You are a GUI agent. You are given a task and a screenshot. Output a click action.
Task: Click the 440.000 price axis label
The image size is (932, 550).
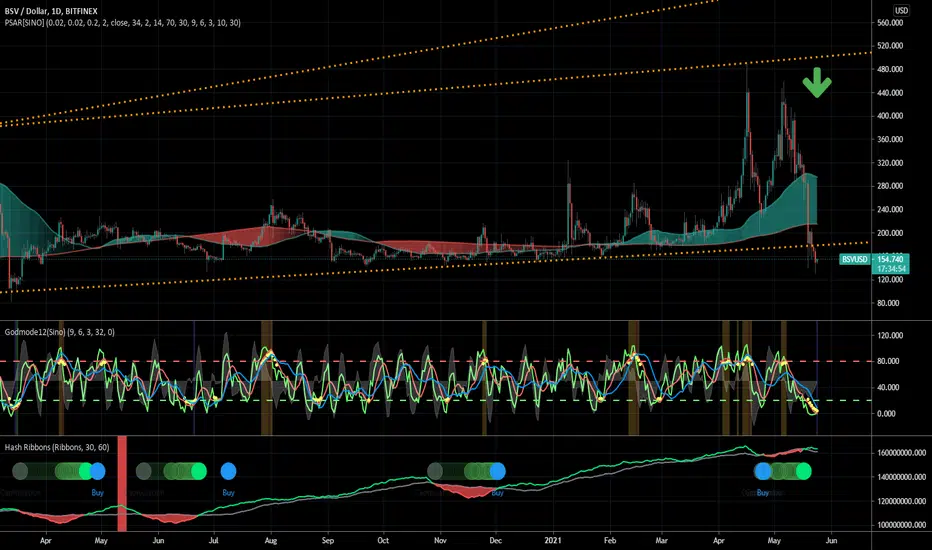point(890,93)
